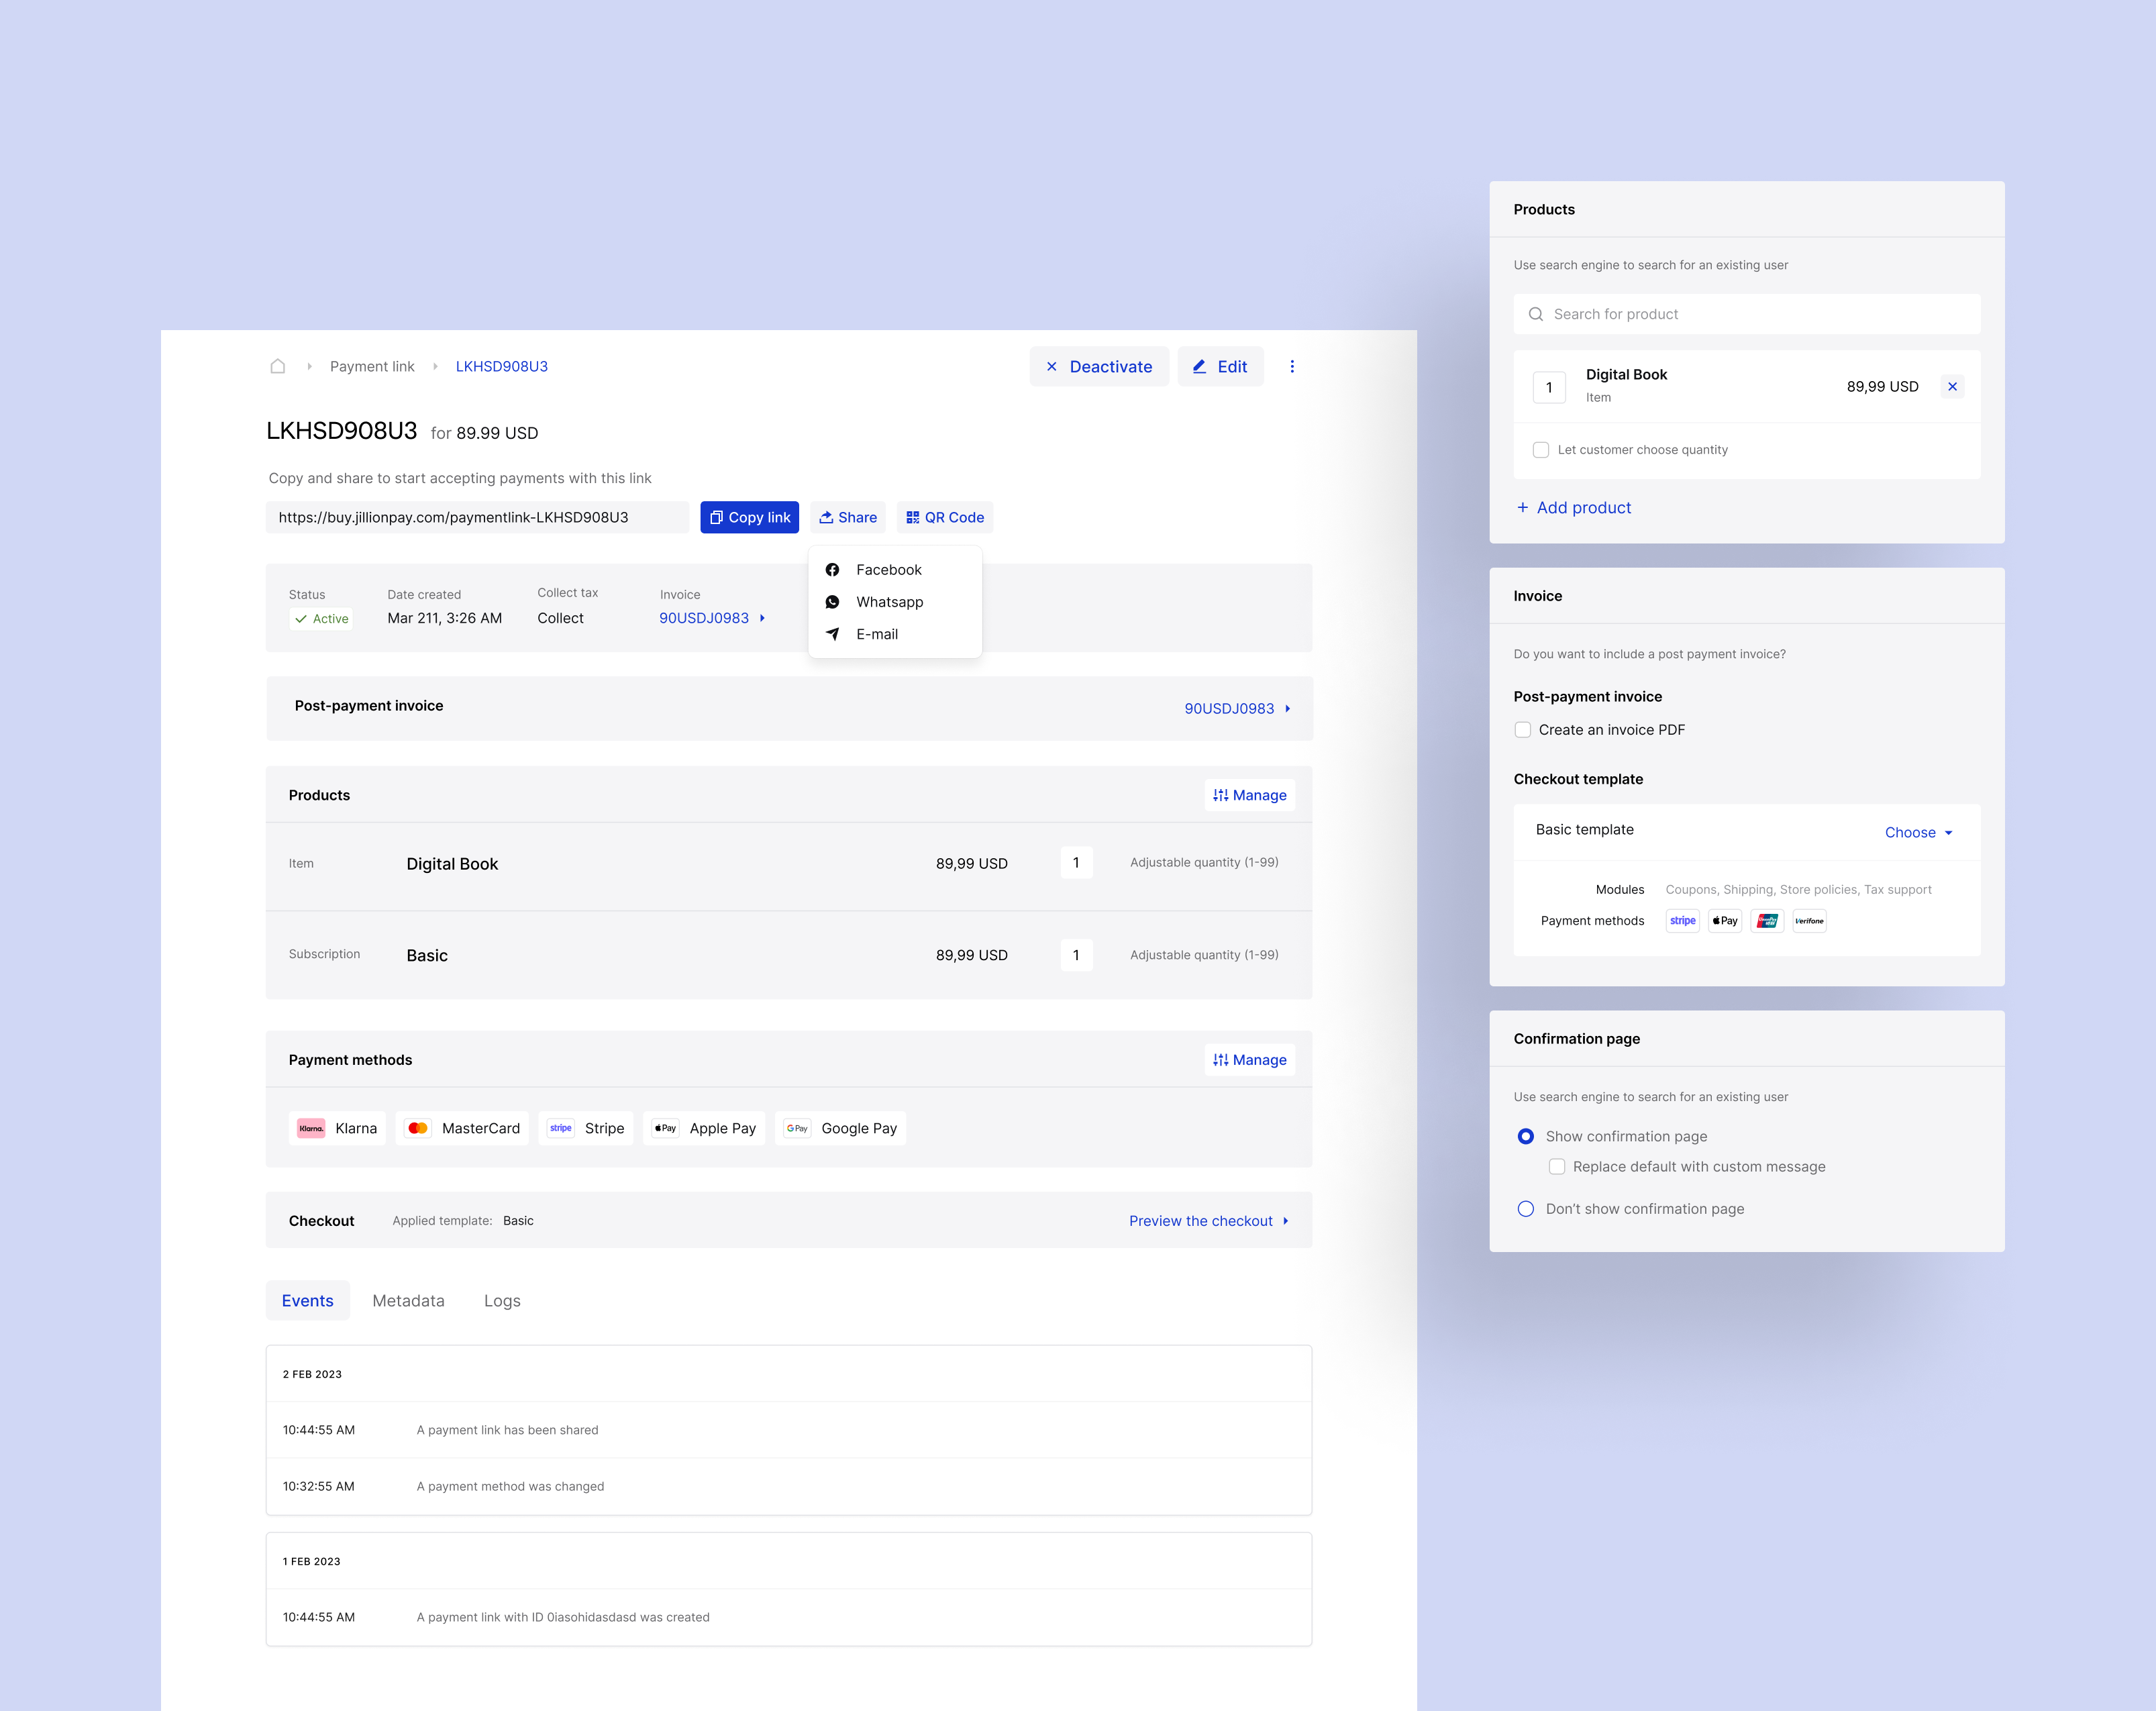Click the Edit pencil button
This screenshot has height=1711, width=2156.
coord(1219,366)
